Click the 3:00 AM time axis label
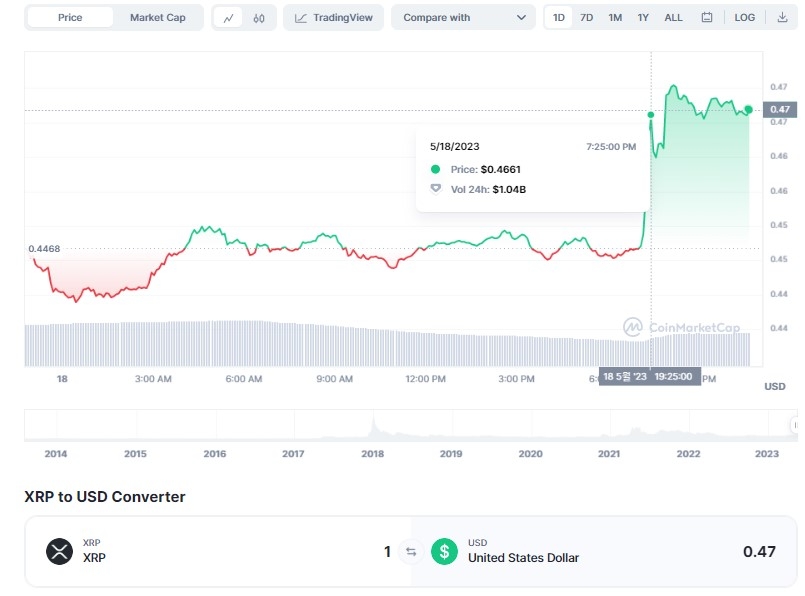 [153, 379]
